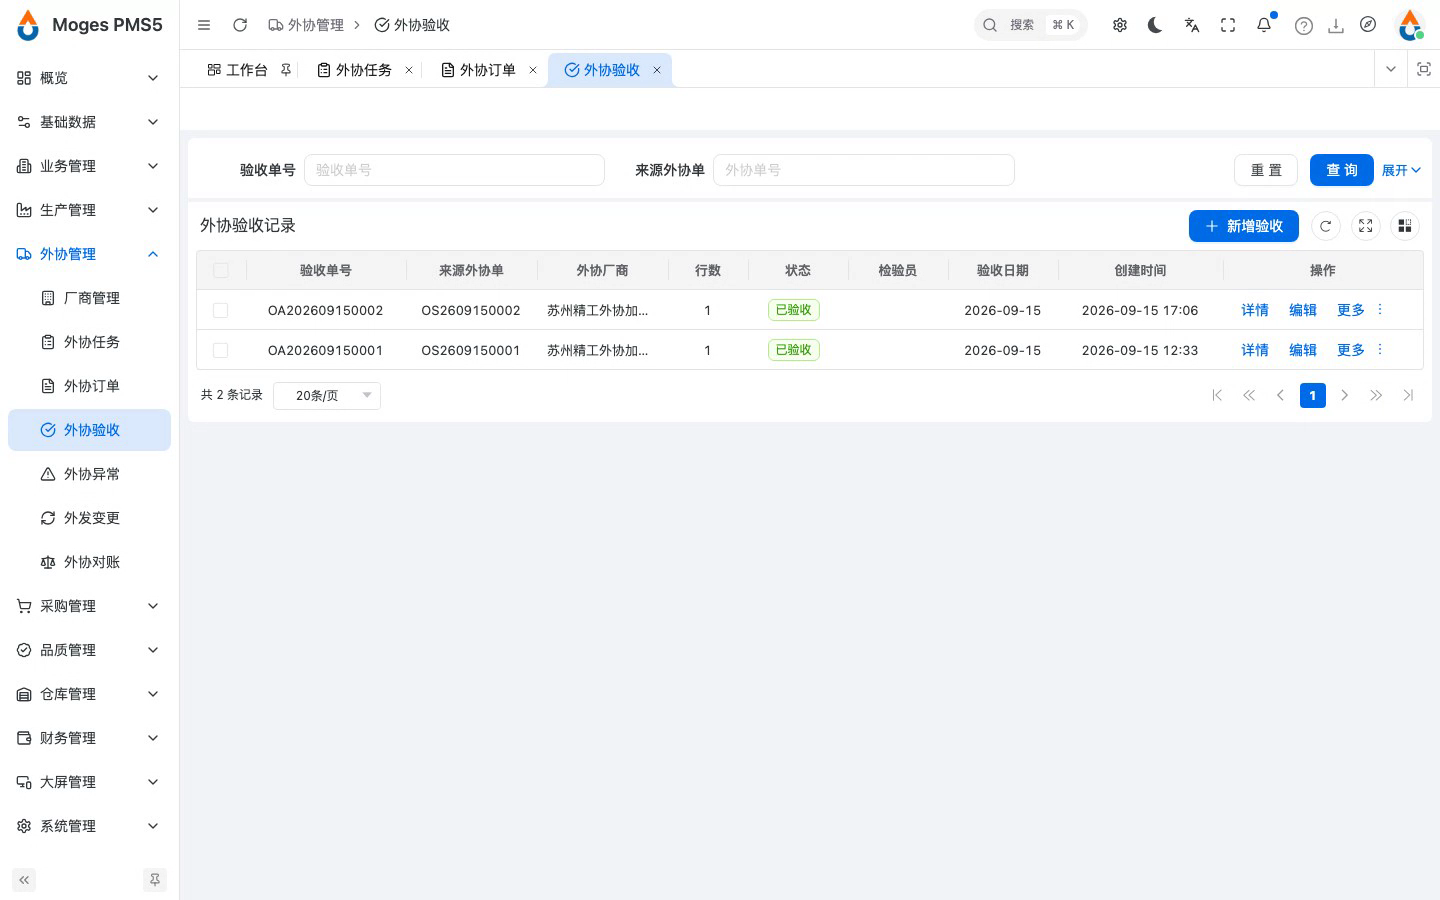Click the page reload icon in header
Viewport: 1440px width, 900px height.
(240, 25)
